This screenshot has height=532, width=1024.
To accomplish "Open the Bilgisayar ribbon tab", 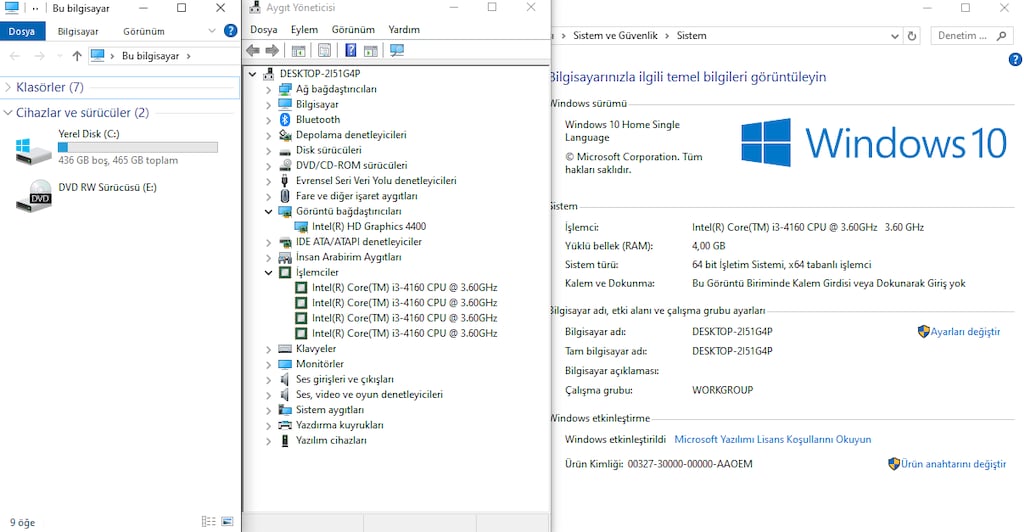I will pos(78,31).
